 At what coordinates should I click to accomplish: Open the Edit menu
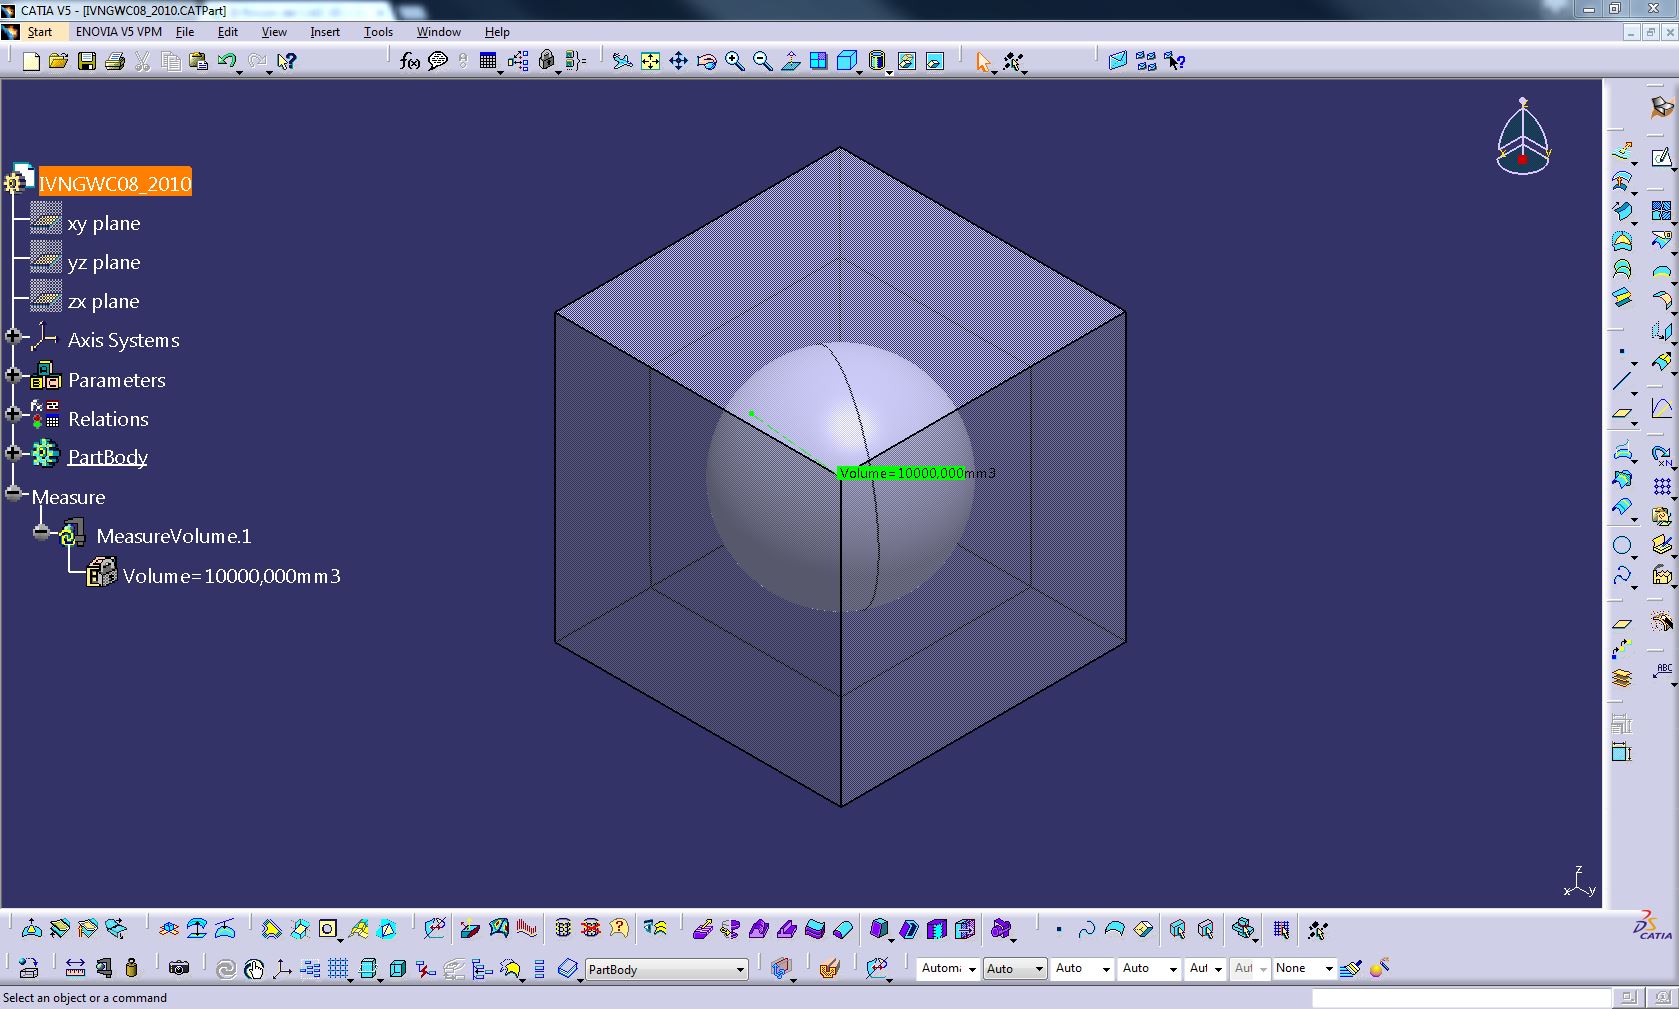228,32
